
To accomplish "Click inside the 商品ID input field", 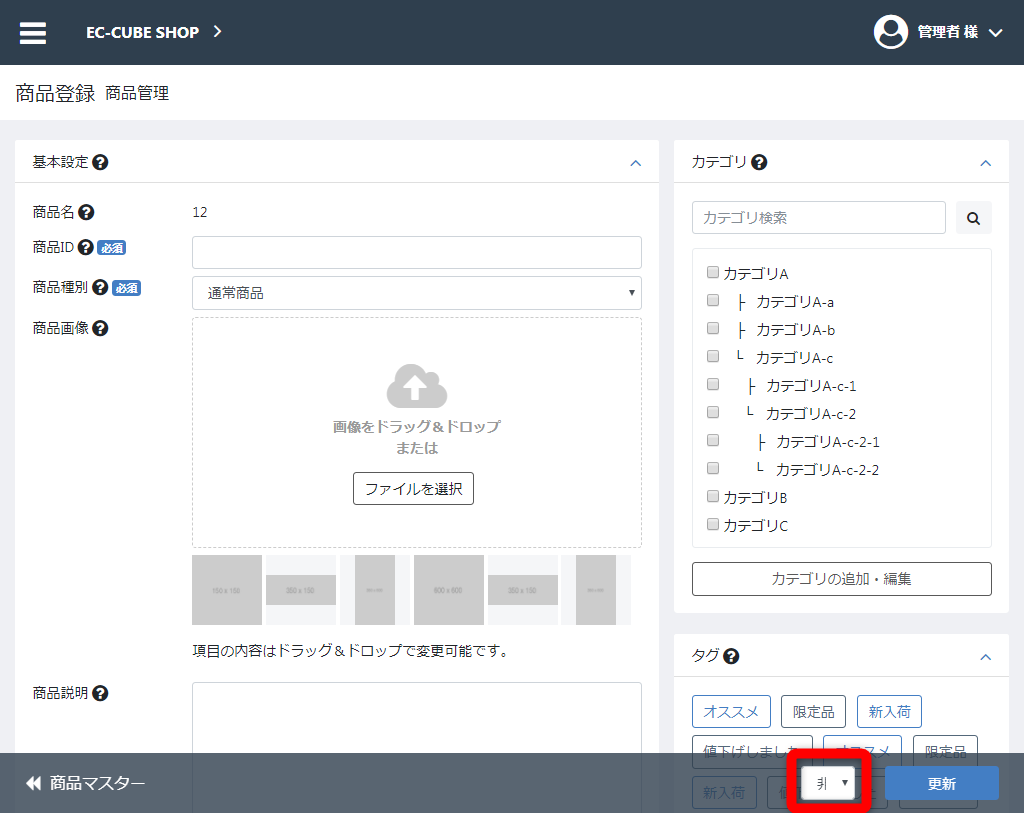I will (416, 252).
